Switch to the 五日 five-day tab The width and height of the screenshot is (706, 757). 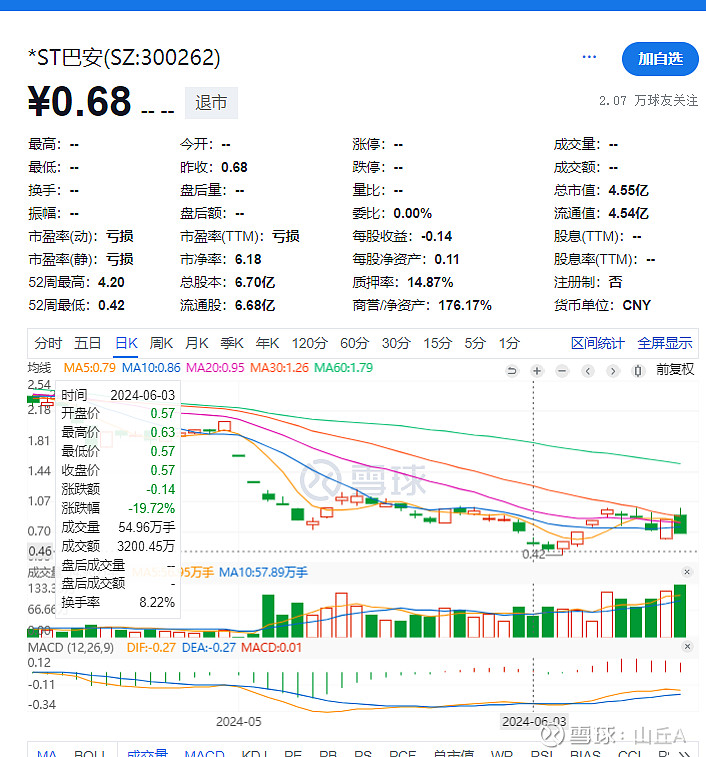point(87,343)
